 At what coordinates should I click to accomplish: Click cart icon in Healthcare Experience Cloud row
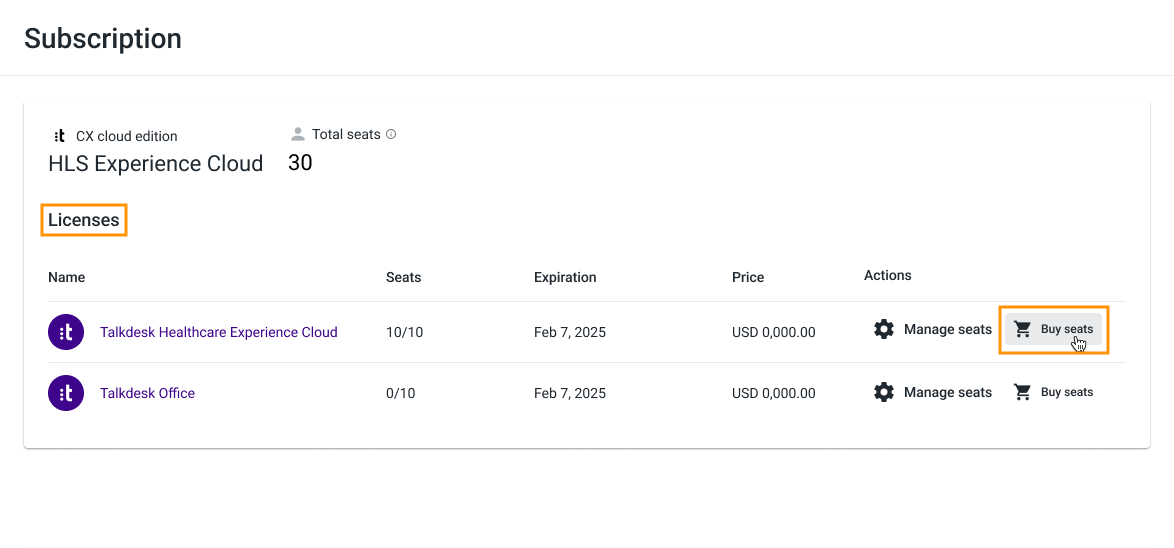1023,329
